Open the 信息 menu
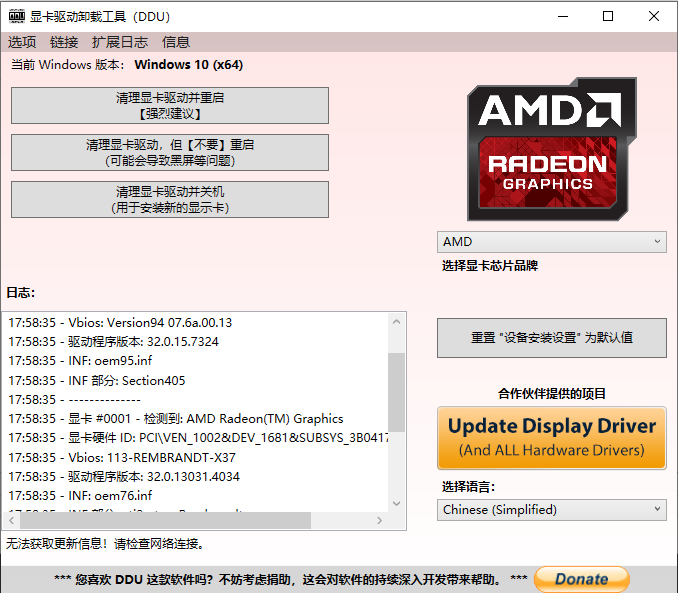 click(x=176, y=42)
